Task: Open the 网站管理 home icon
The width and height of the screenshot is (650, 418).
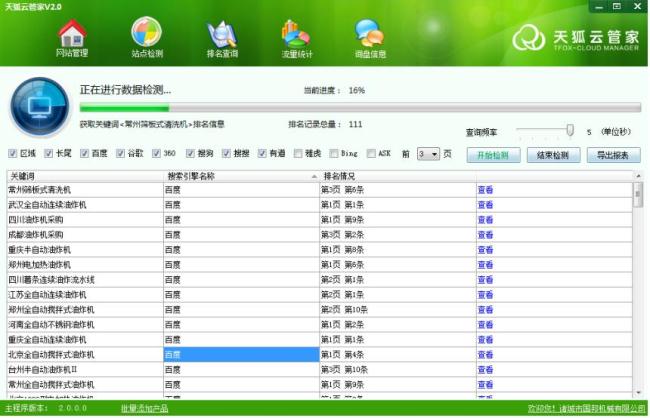Action: (x=72, y=38)
